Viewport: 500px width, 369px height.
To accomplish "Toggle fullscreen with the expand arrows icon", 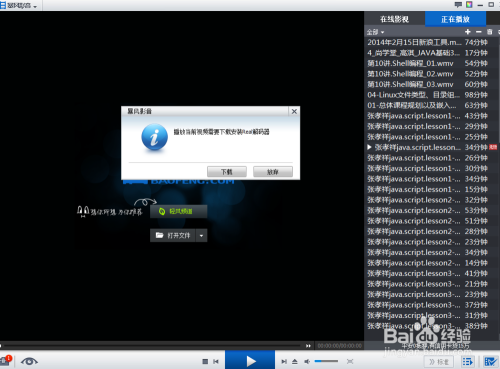I will 350,361.
